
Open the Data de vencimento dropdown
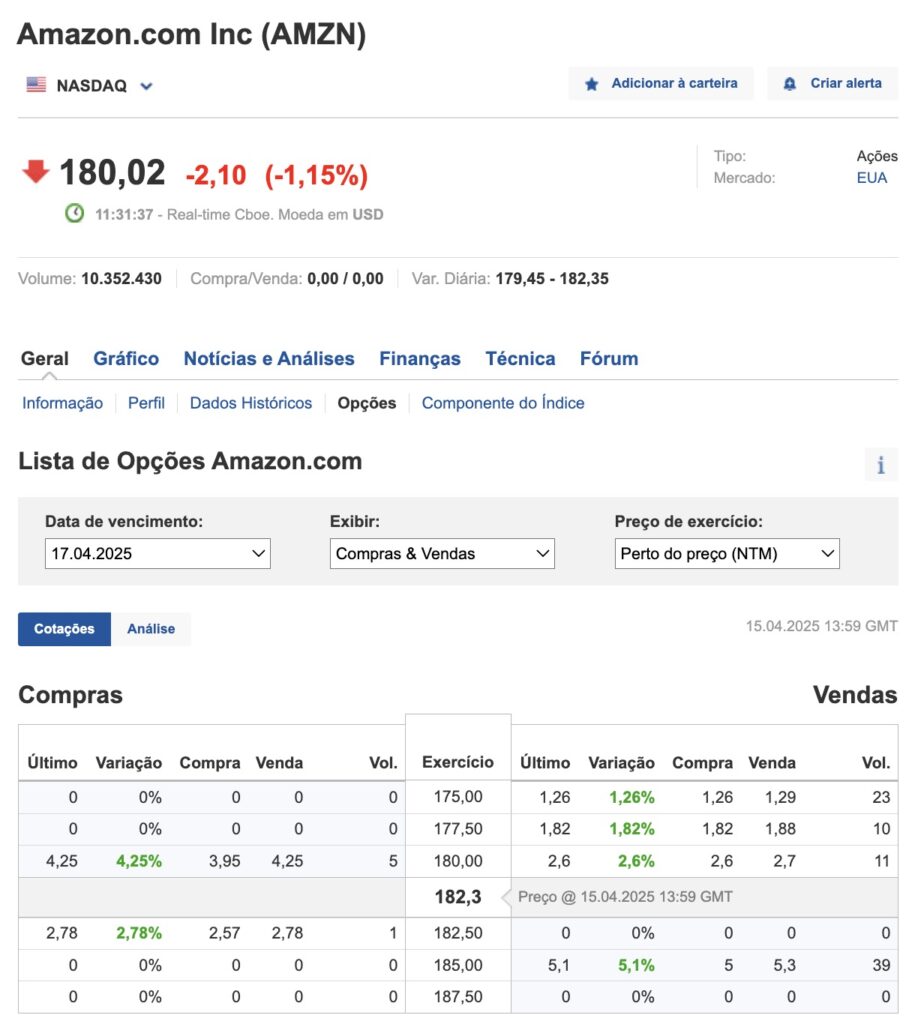pyautogui.click(x=157, y=554)
